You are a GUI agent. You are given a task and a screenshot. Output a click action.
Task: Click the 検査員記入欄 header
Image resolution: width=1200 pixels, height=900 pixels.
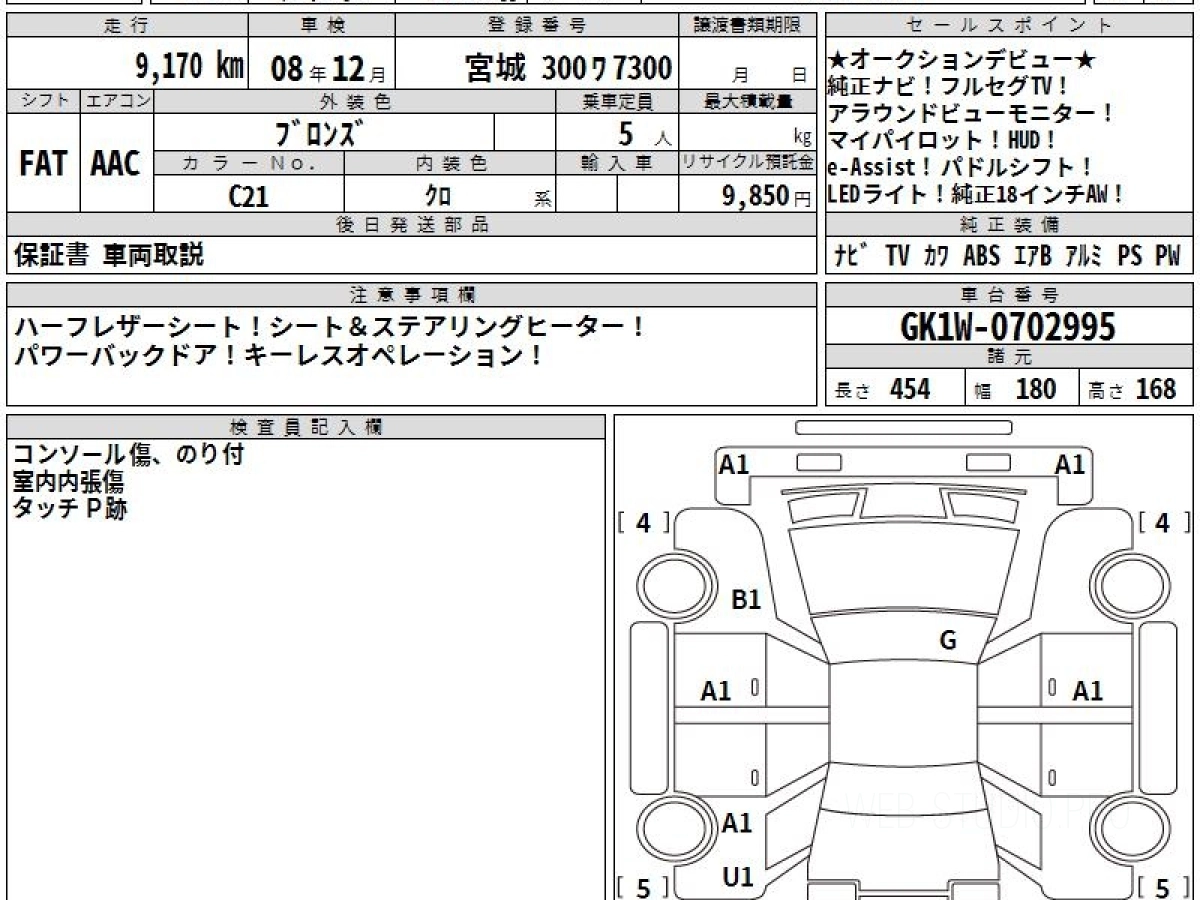[x=306, y=427]
